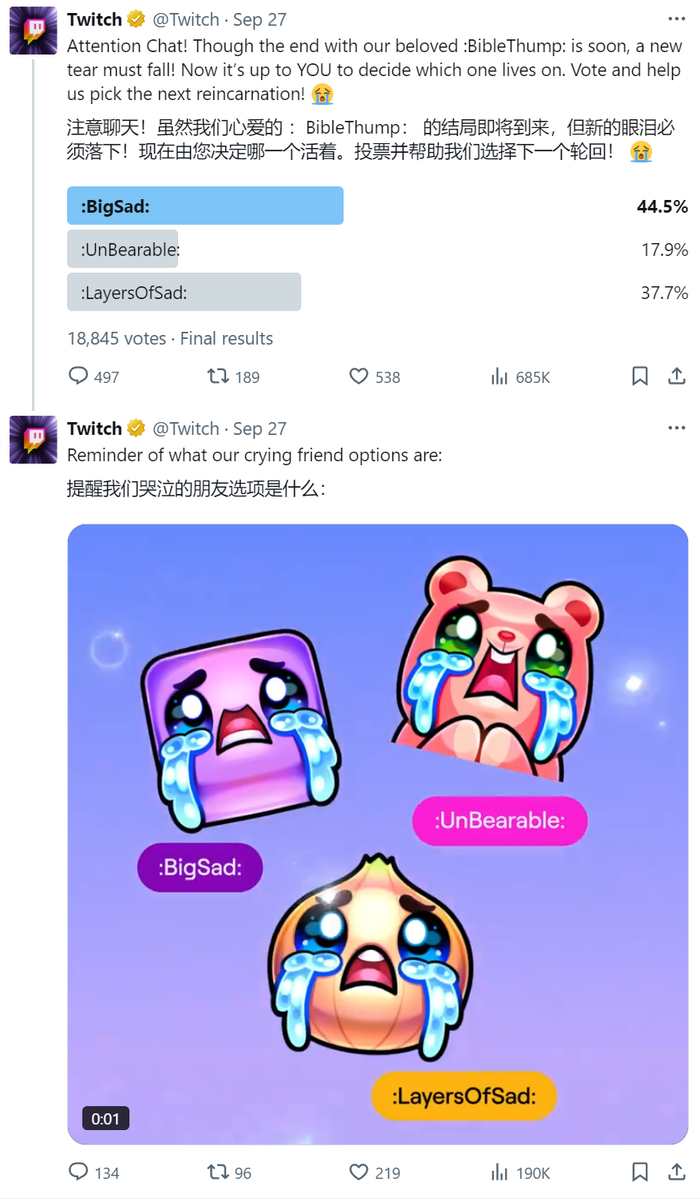Open more options menu on the reminder tweet

(x=676, y=427)
